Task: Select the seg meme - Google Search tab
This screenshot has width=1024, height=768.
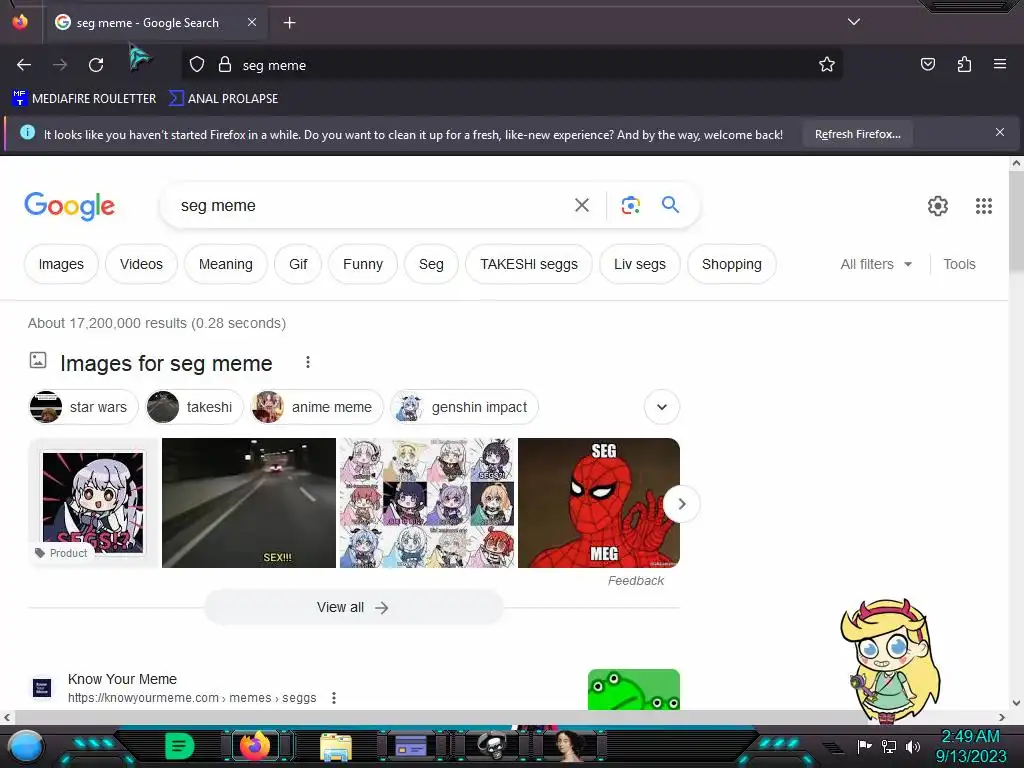Action: click(156, 23)
